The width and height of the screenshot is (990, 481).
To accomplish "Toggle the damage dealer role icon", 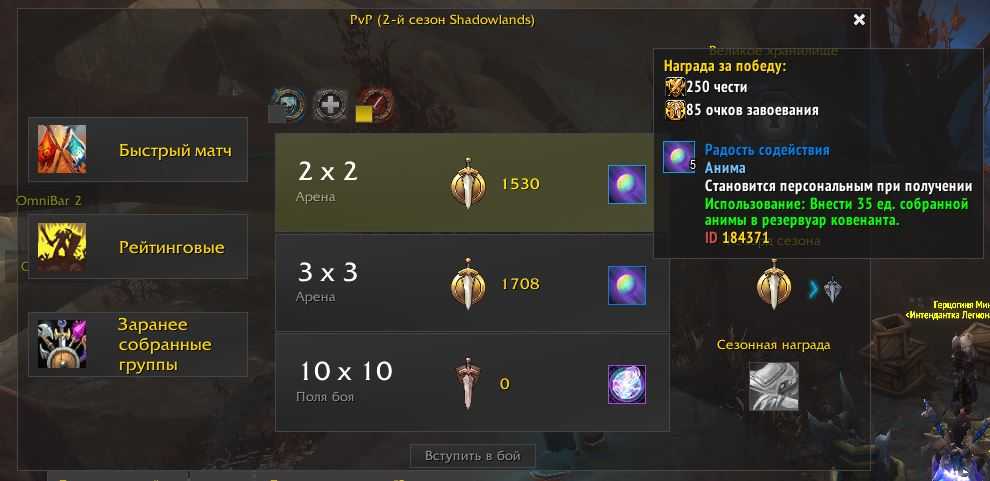I will click(376, 104).
